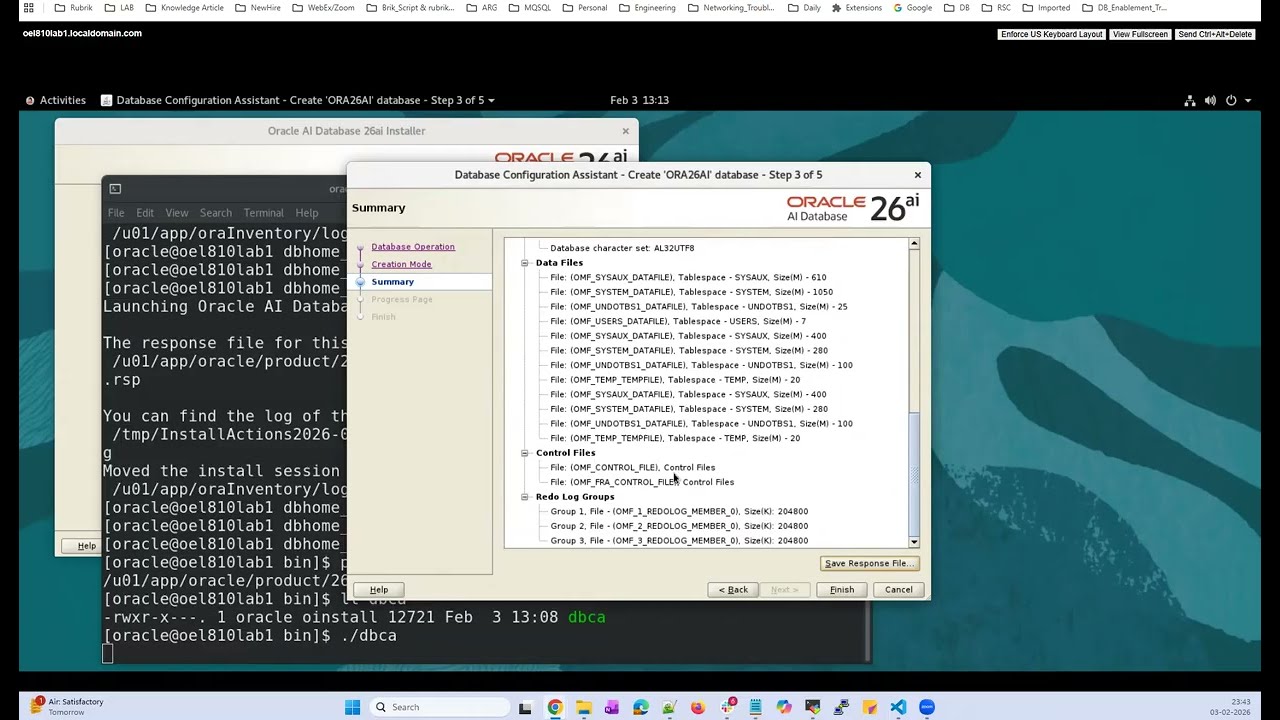Image resolution: width=1280 pixels, height=720 pixels.
Task: Click the Finish button
Action: tap(842, 590)
